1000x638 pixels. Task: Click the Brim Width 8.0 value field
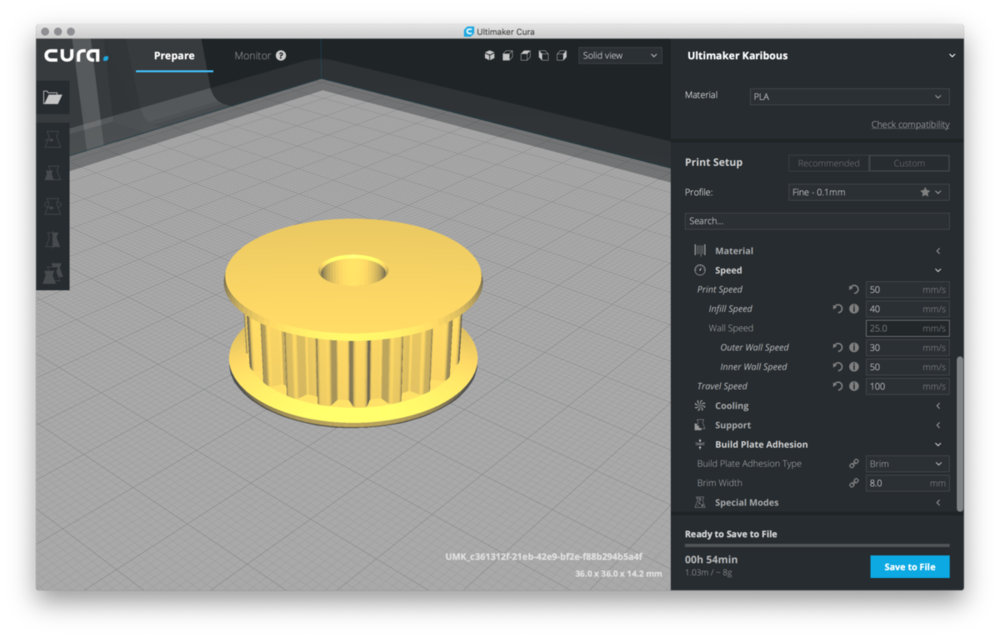point(907,483)
